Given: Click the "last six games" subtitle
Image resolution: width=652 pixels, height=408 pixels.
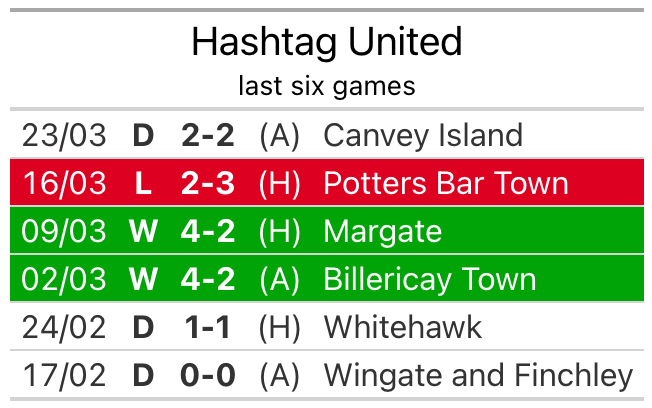Looking at the screenshot, I should tap(326, 86).
